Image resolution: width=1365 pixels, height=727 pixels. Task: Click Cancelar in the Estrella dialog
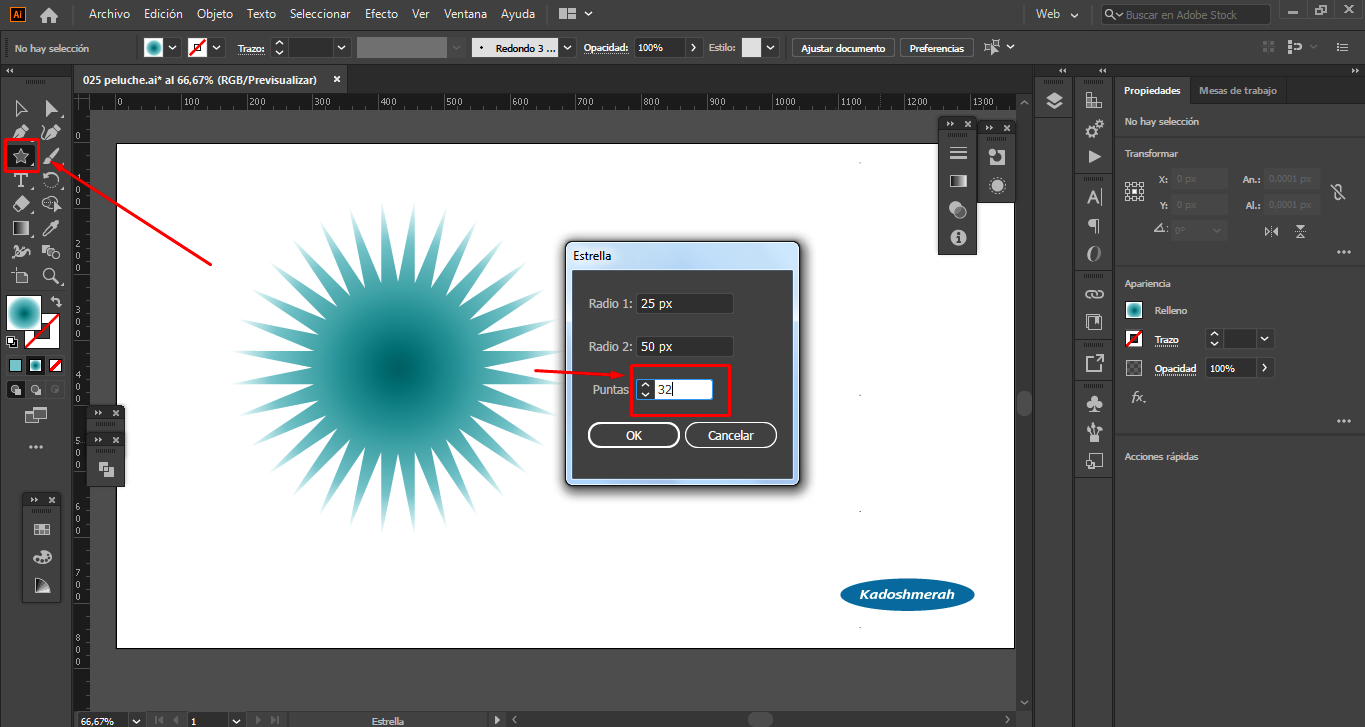[731, 435]
